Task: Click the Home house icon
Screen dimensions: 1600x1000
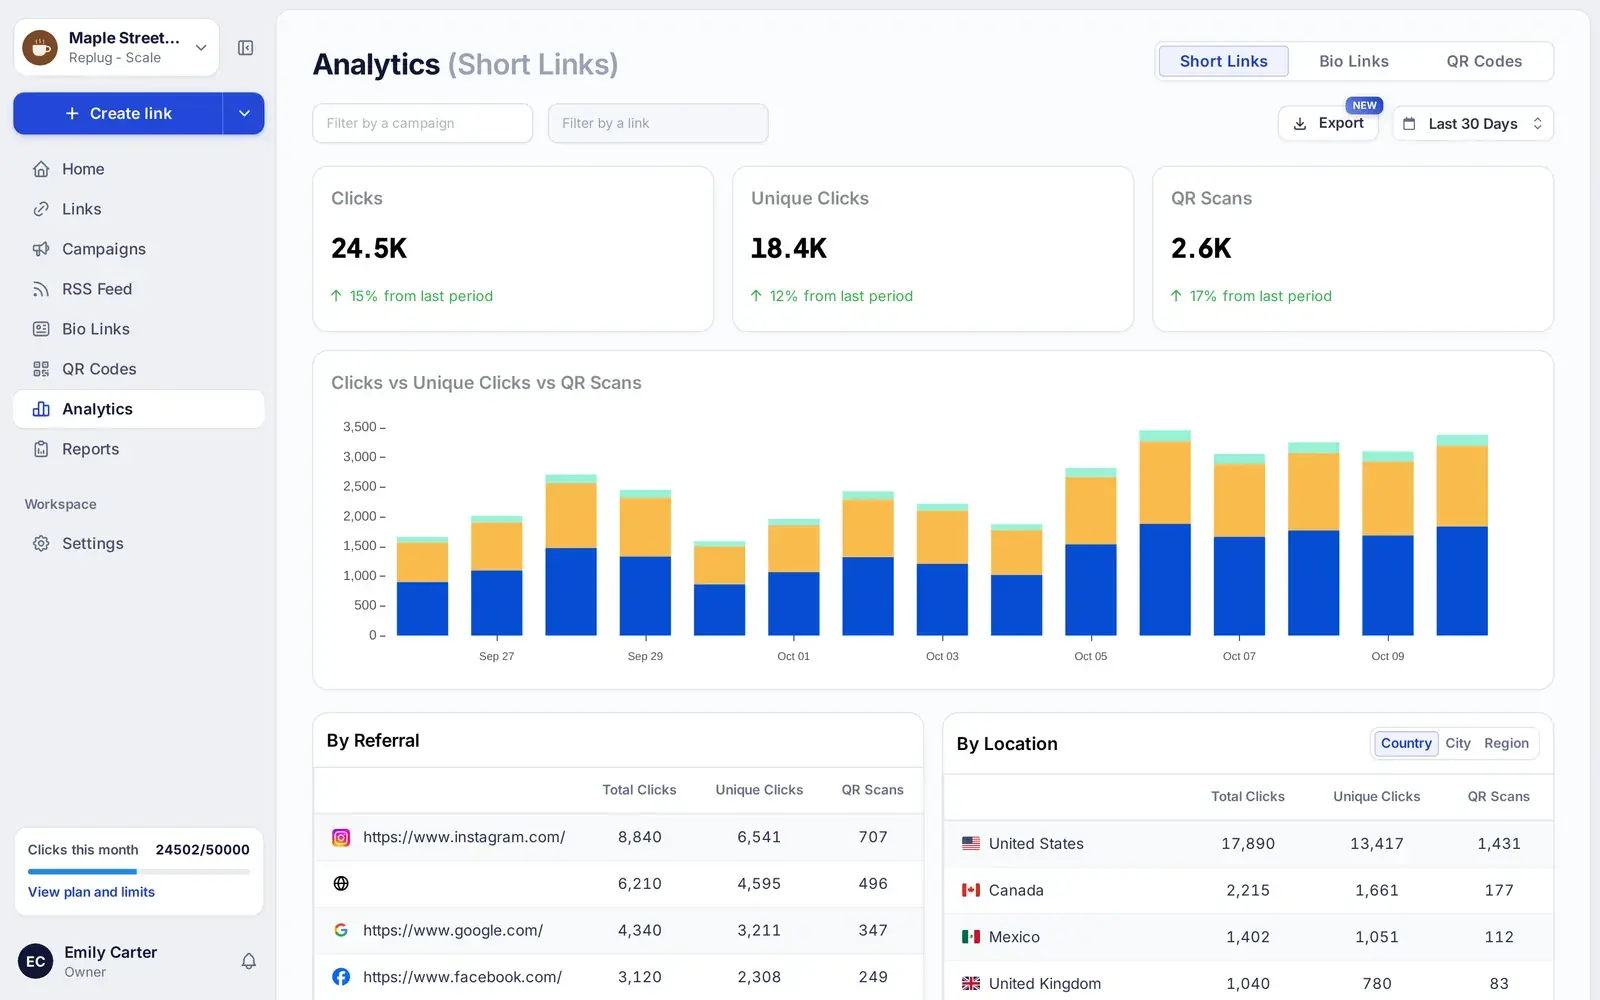Action: [41, 169]
